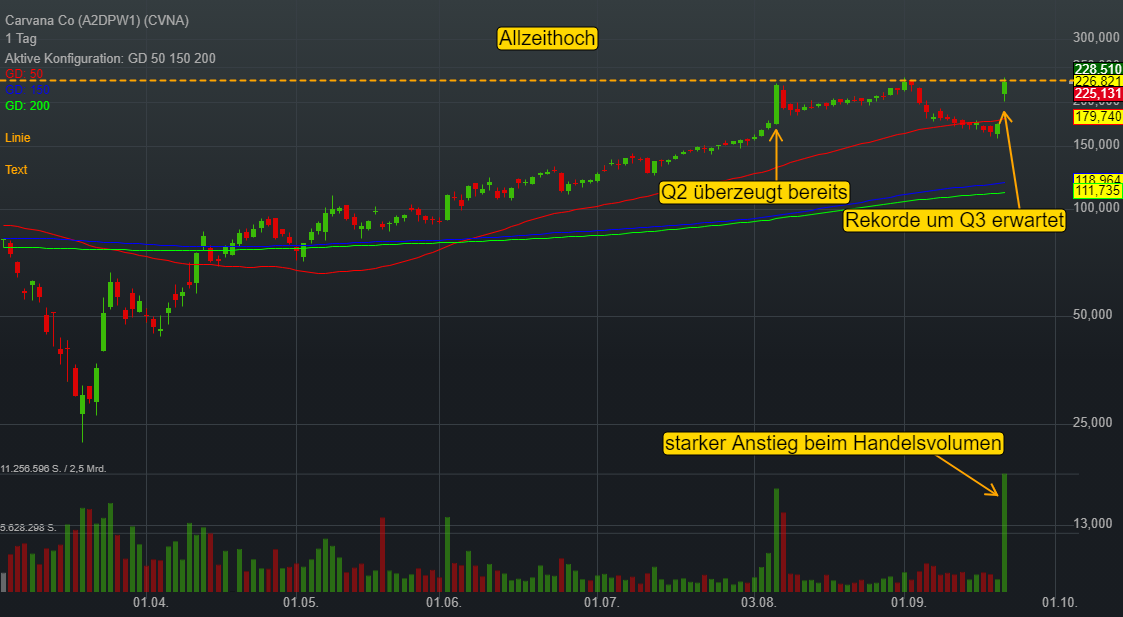The height and width of the screenshot is (617, 1123).
Task: Click the red 225,131 price tag
Action: point(1097,94)
